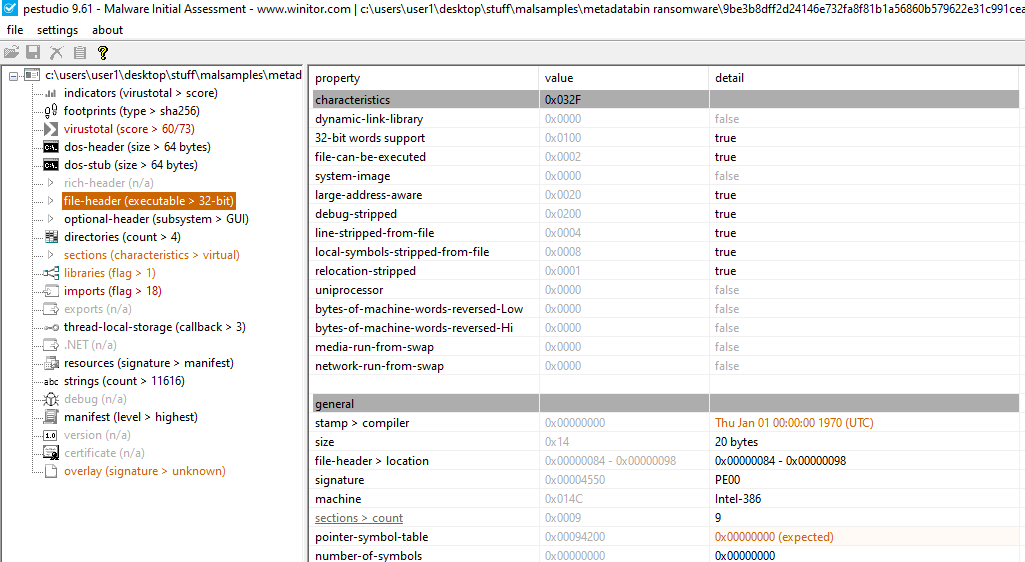This screenshot has width=1025, height=562.
Task: Click the copy clipboard toolbar icon
Action: point(80,52)
